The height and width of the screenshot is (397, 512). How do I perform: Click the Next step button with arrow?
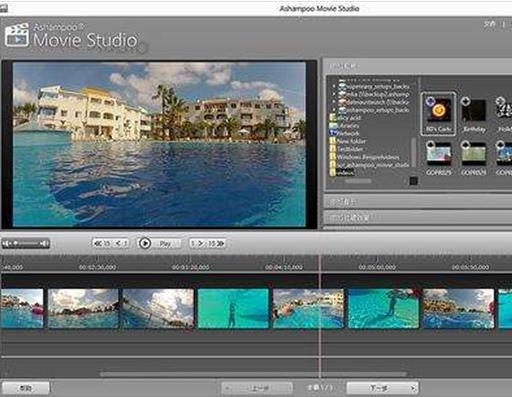[382, 388]
